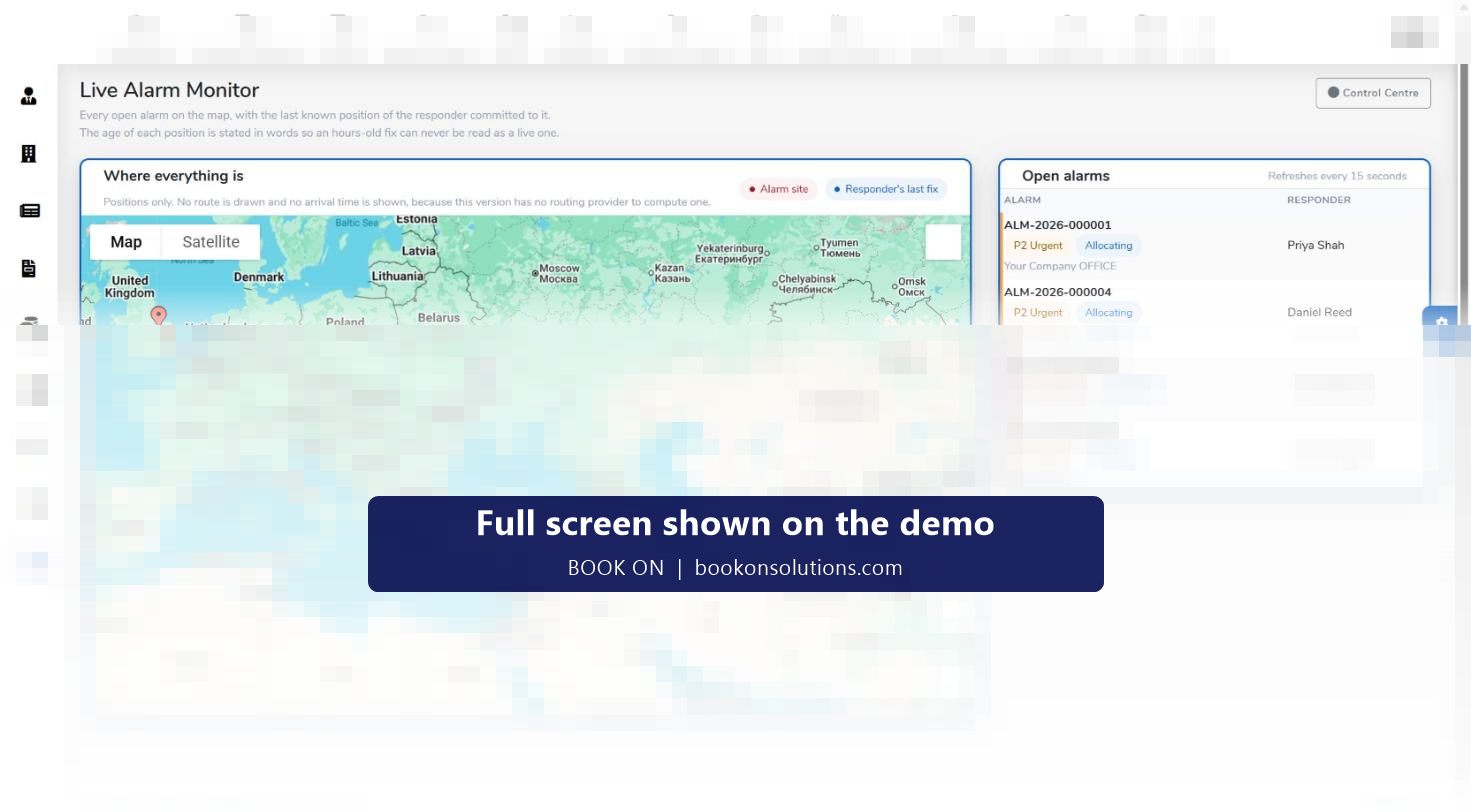Click the Your Company OFFICE site text
Viewport: 1471px width, 812px height.
click(x=1060, y=266)
